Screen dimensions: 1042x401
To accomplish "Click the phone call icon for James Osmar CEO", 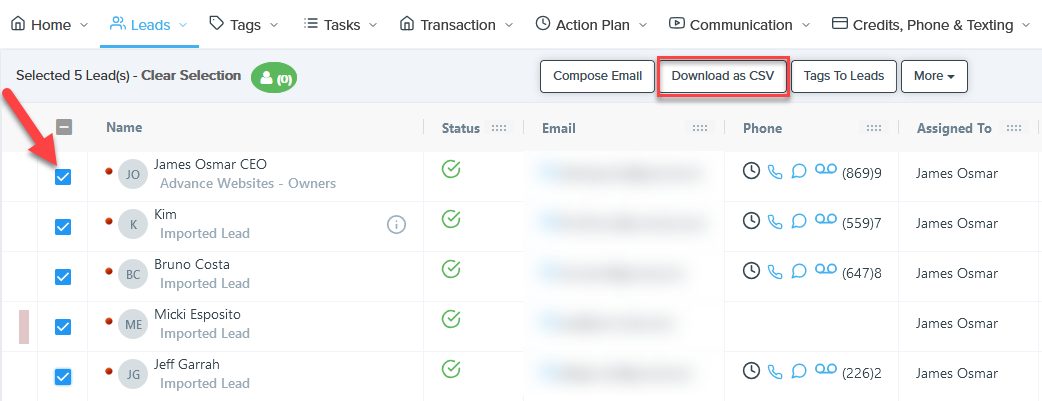I will point(775,172).
